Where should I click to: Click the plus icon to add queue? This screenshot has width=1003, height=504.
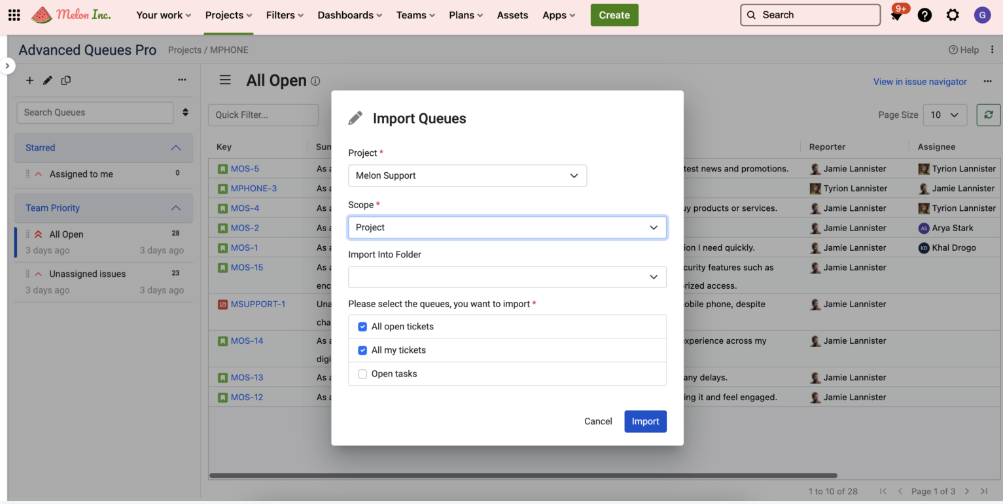(30, 81)
